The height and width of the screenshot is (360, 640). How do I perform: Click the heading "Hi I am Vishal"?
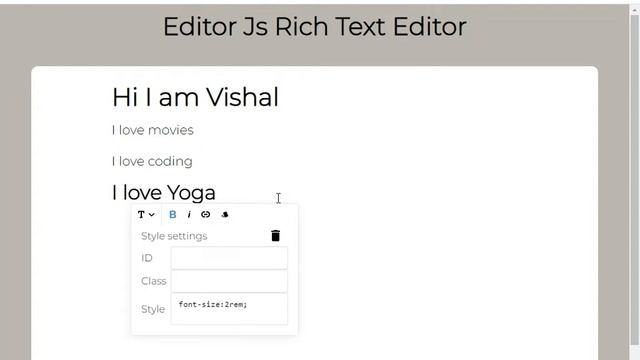195,97
